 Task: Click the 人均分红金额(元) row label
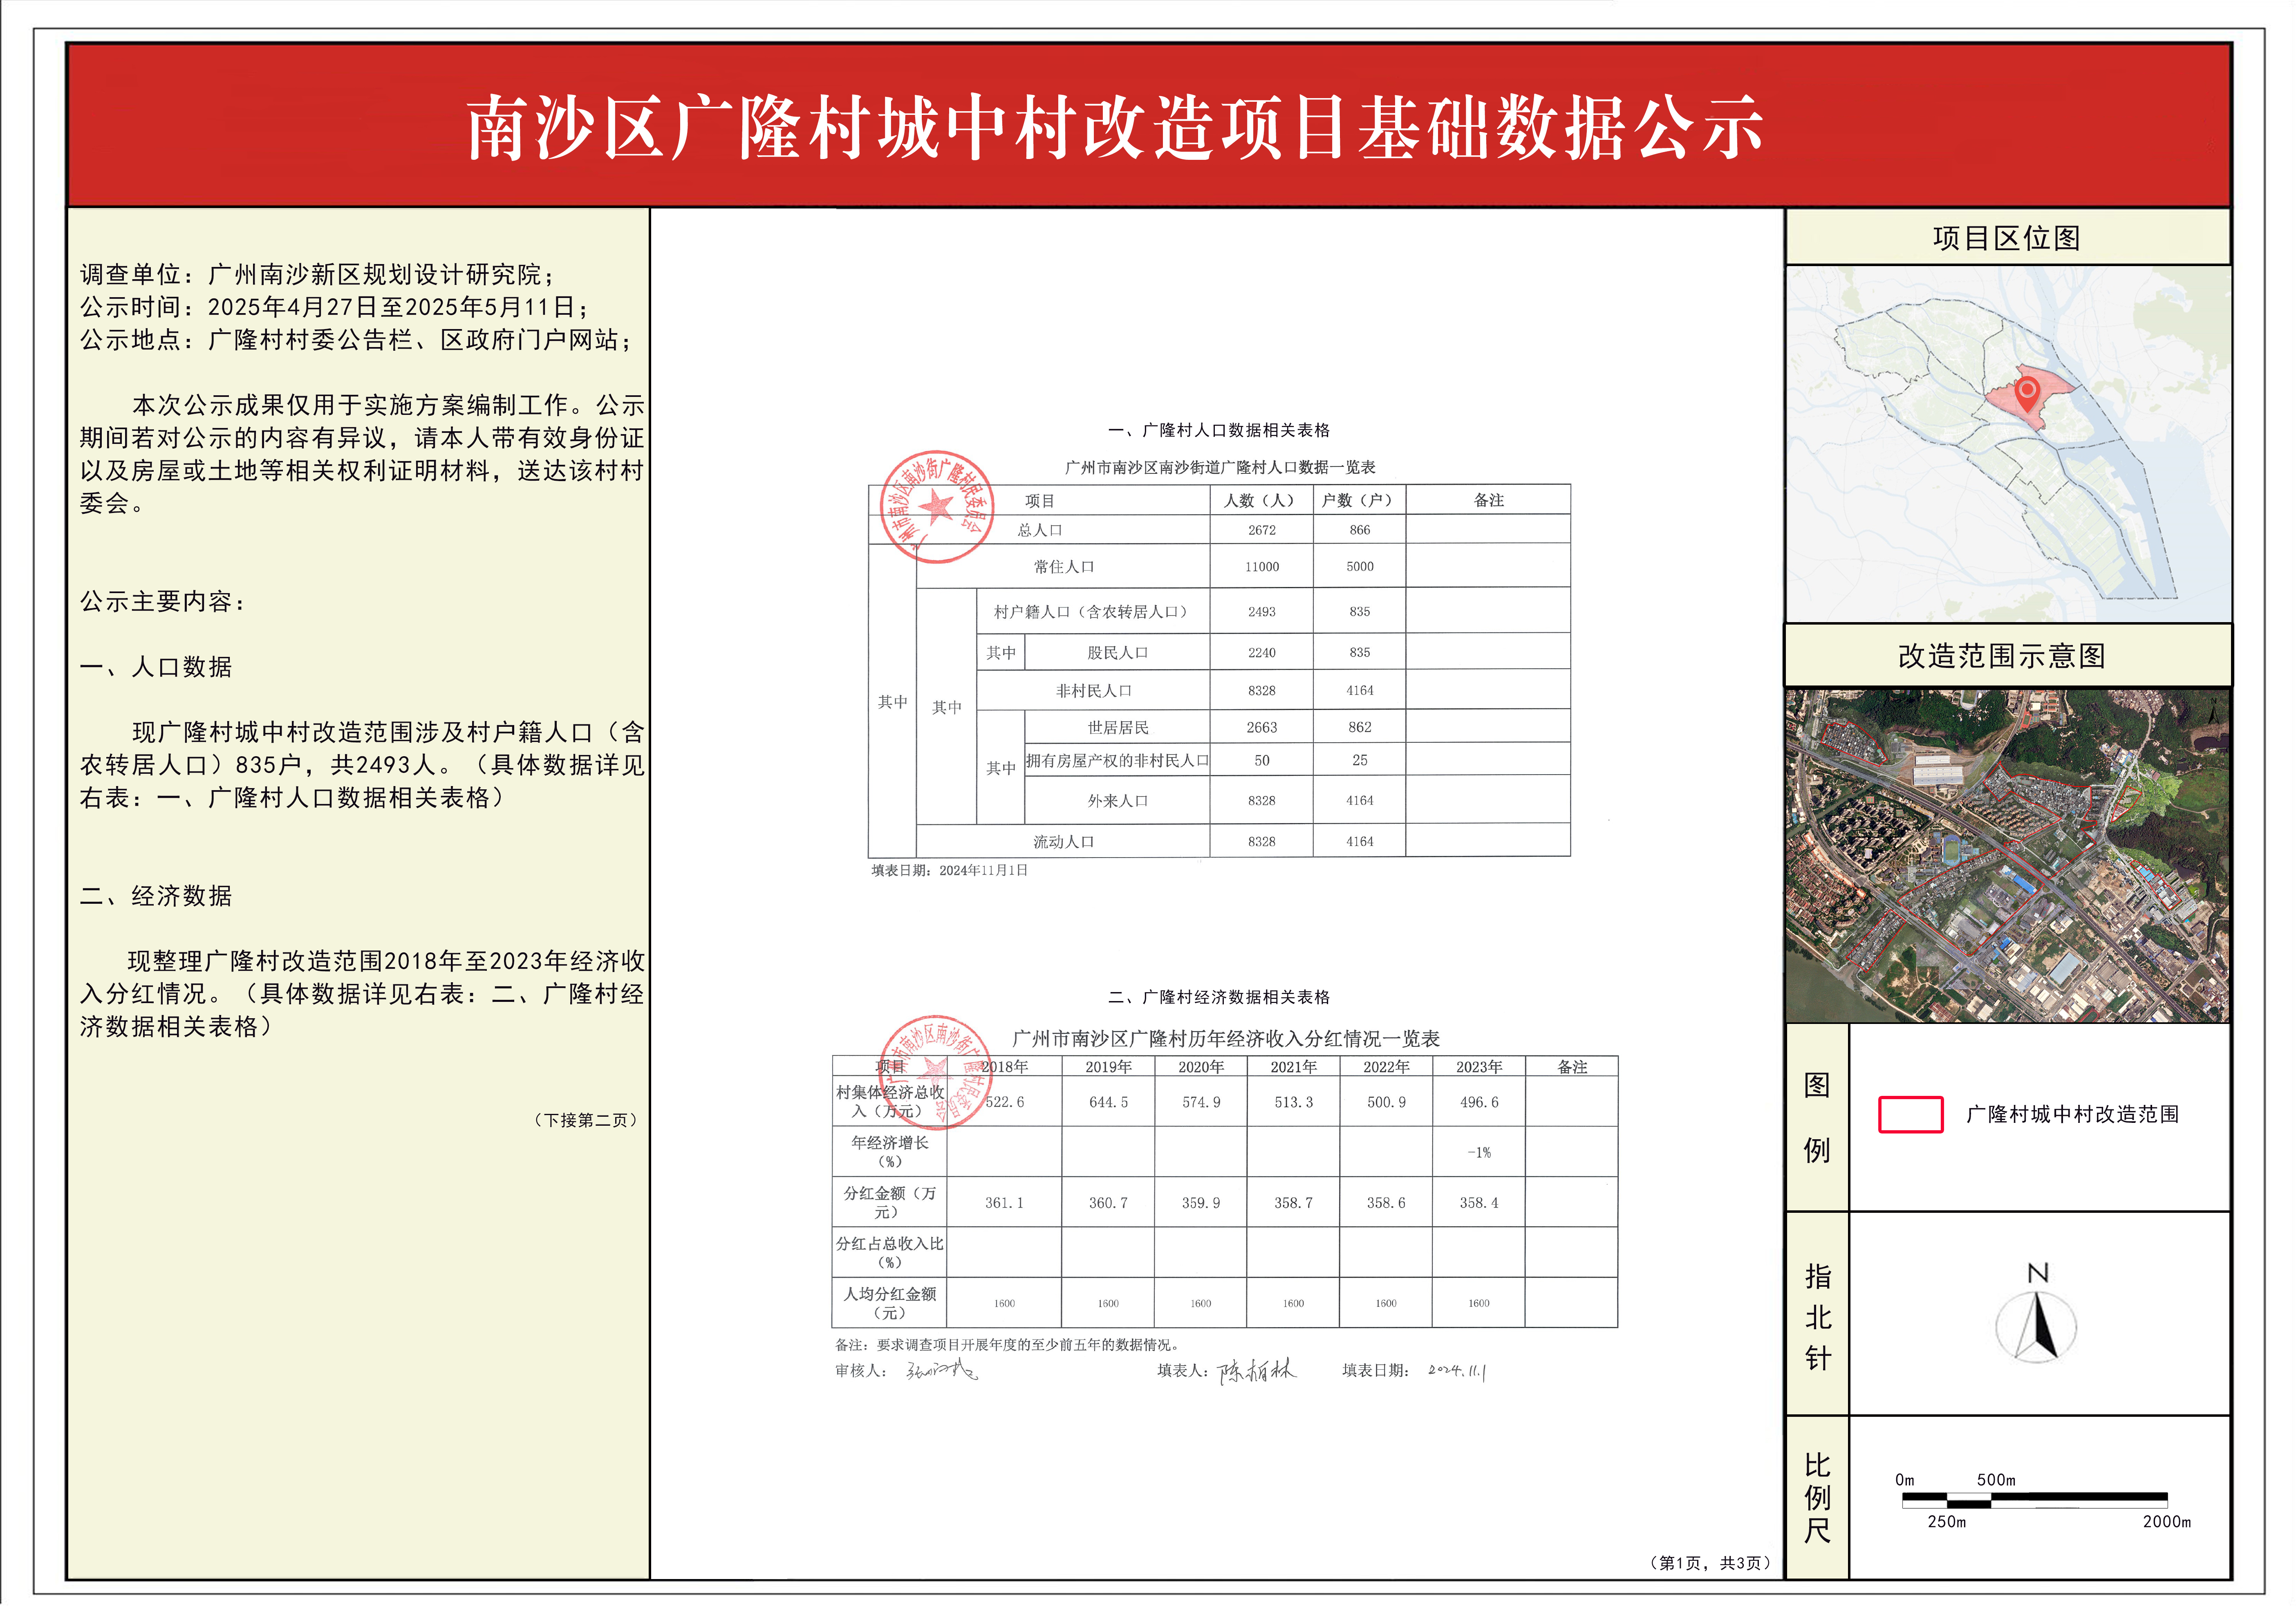pyautogui.click(x=889, y=1303)
